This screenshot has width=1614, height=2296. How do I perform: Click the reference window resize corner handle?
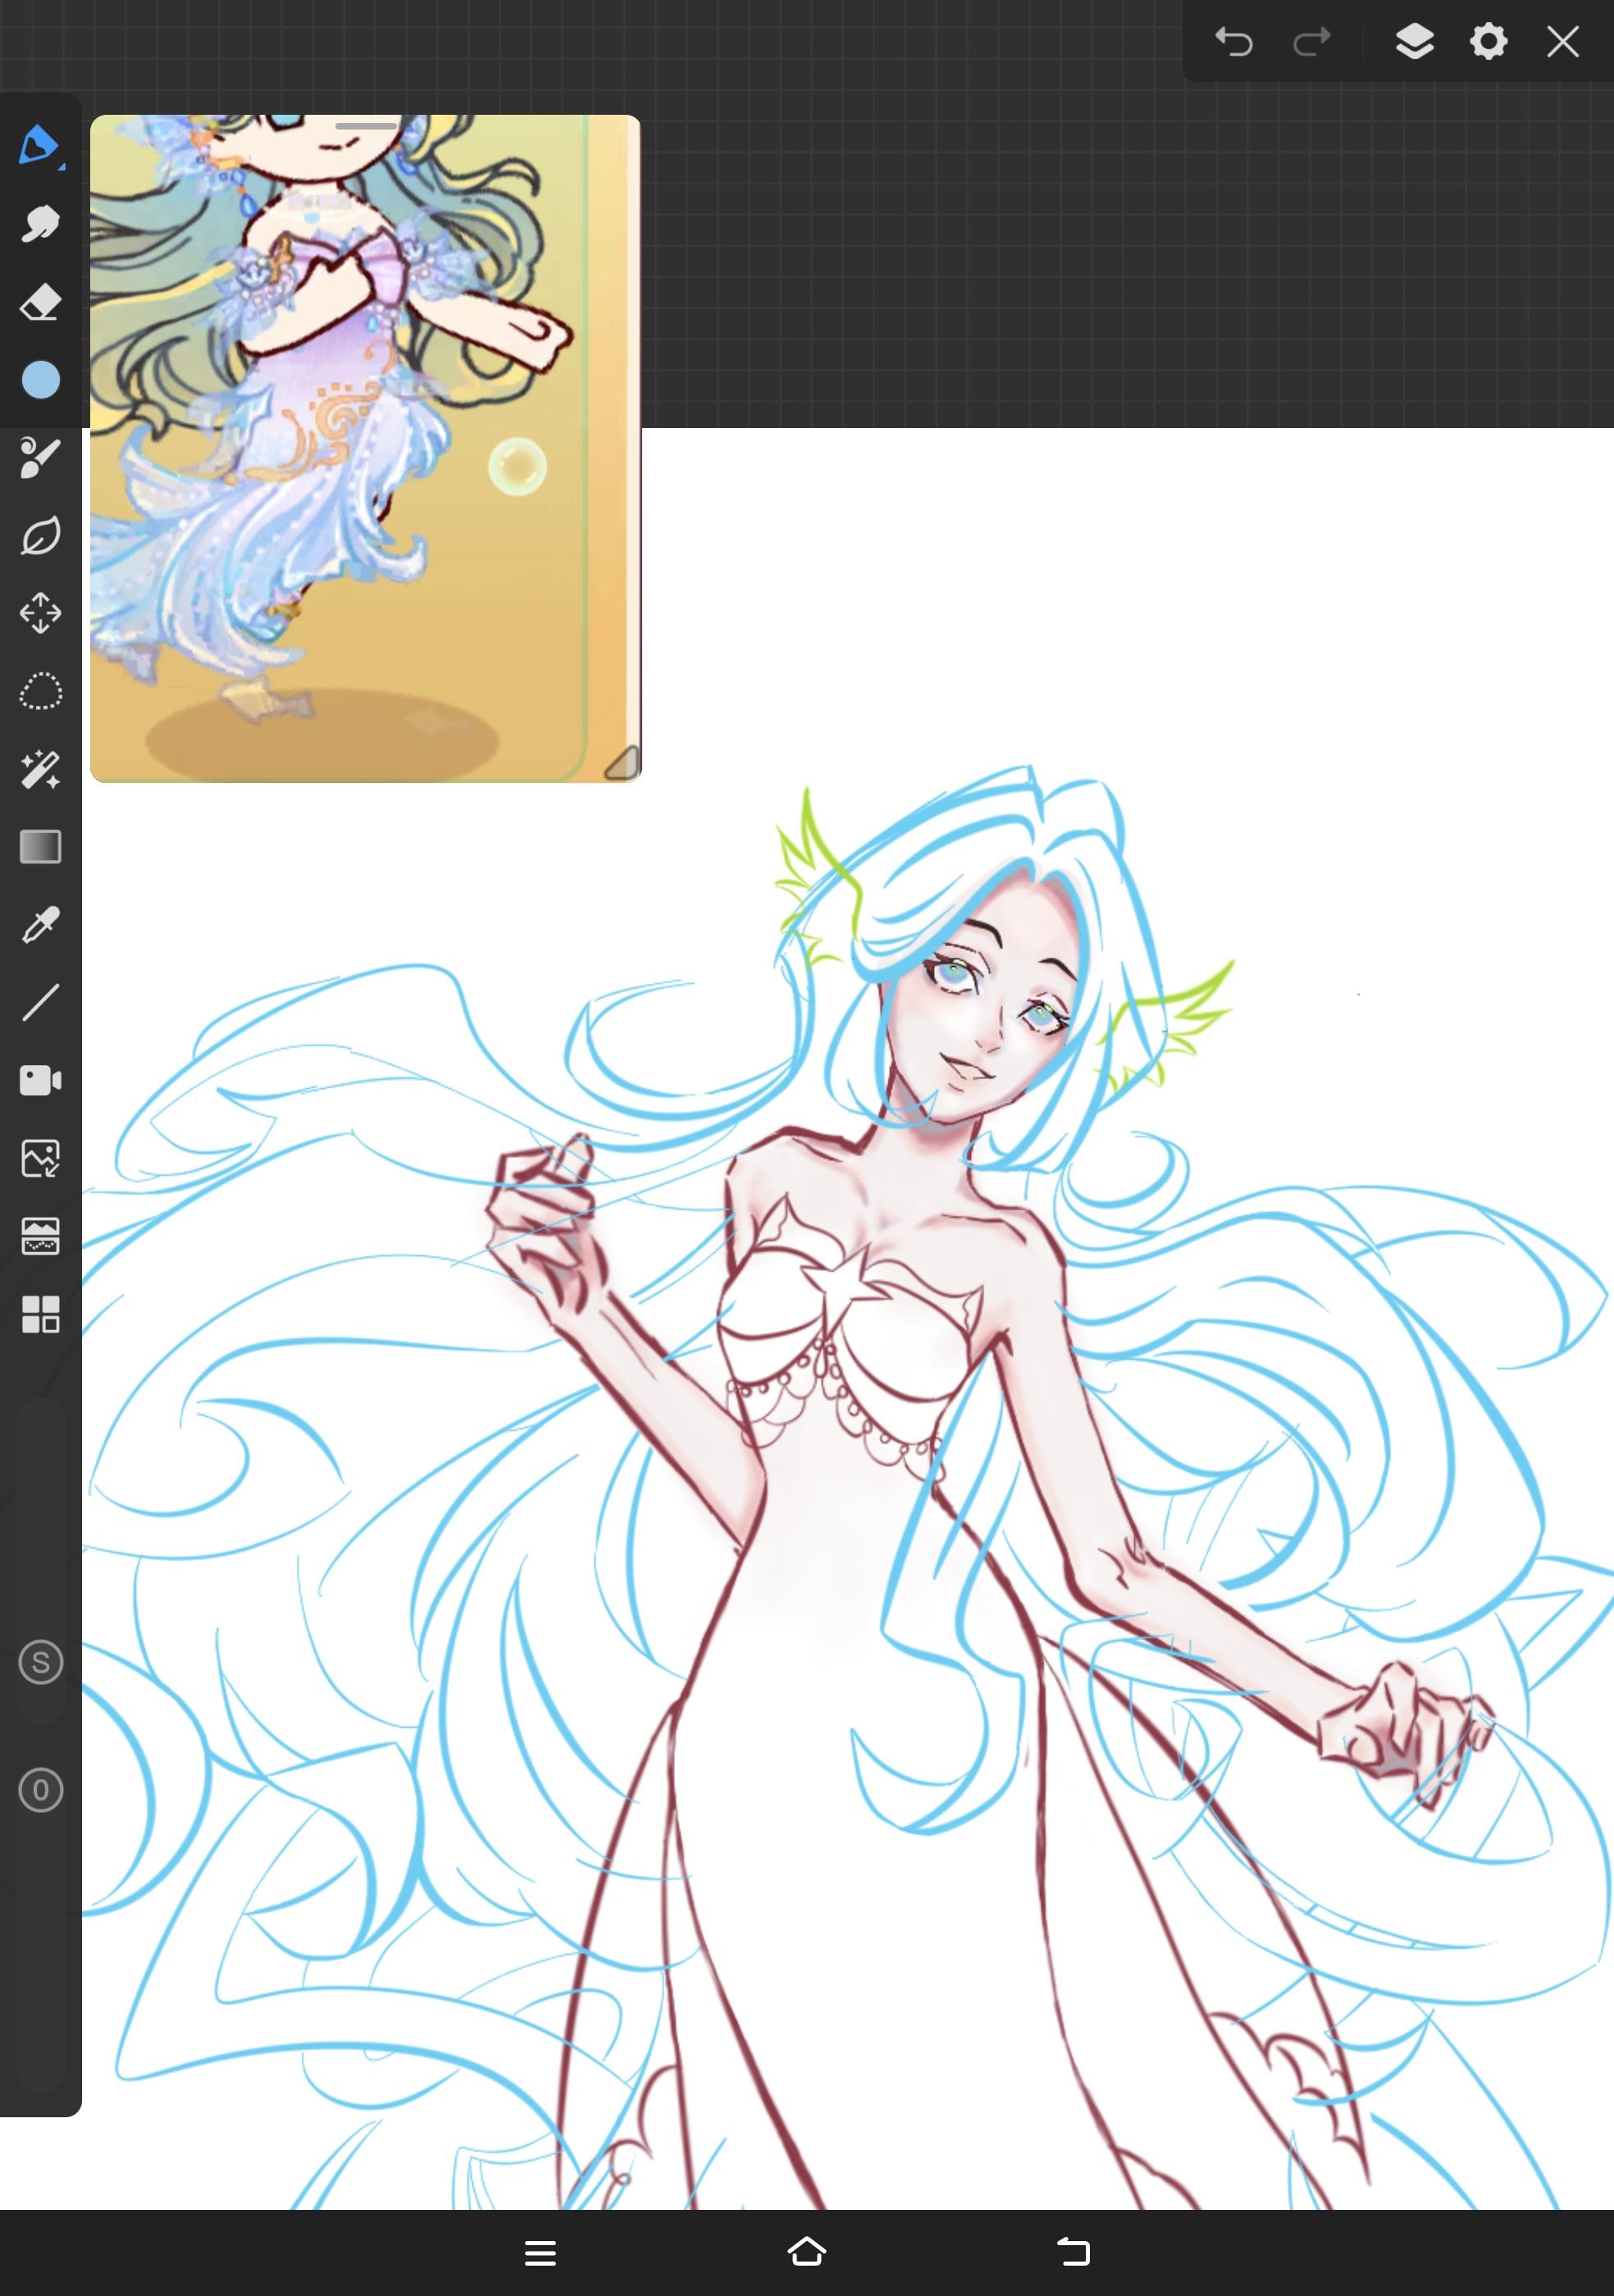click(621, 762)
